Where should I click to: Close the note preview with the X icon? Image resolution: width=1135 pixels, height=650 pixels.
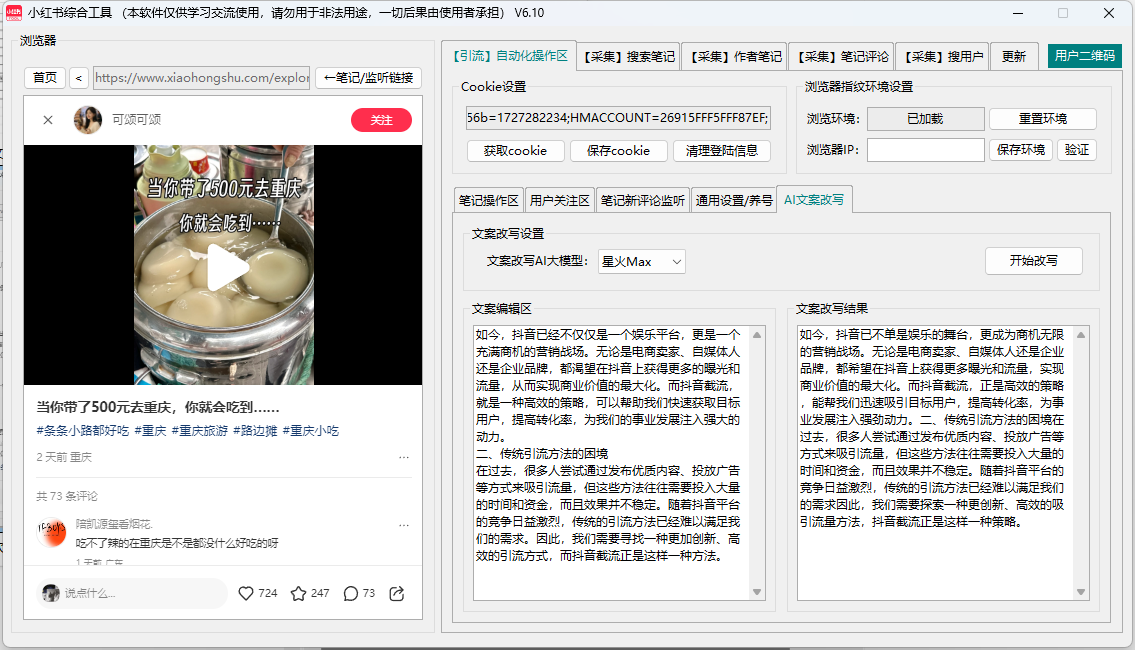click(x=48, y=120)
